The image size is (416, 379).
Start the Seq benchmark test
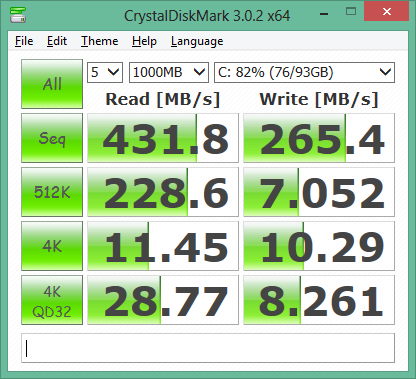click(52, 138)
